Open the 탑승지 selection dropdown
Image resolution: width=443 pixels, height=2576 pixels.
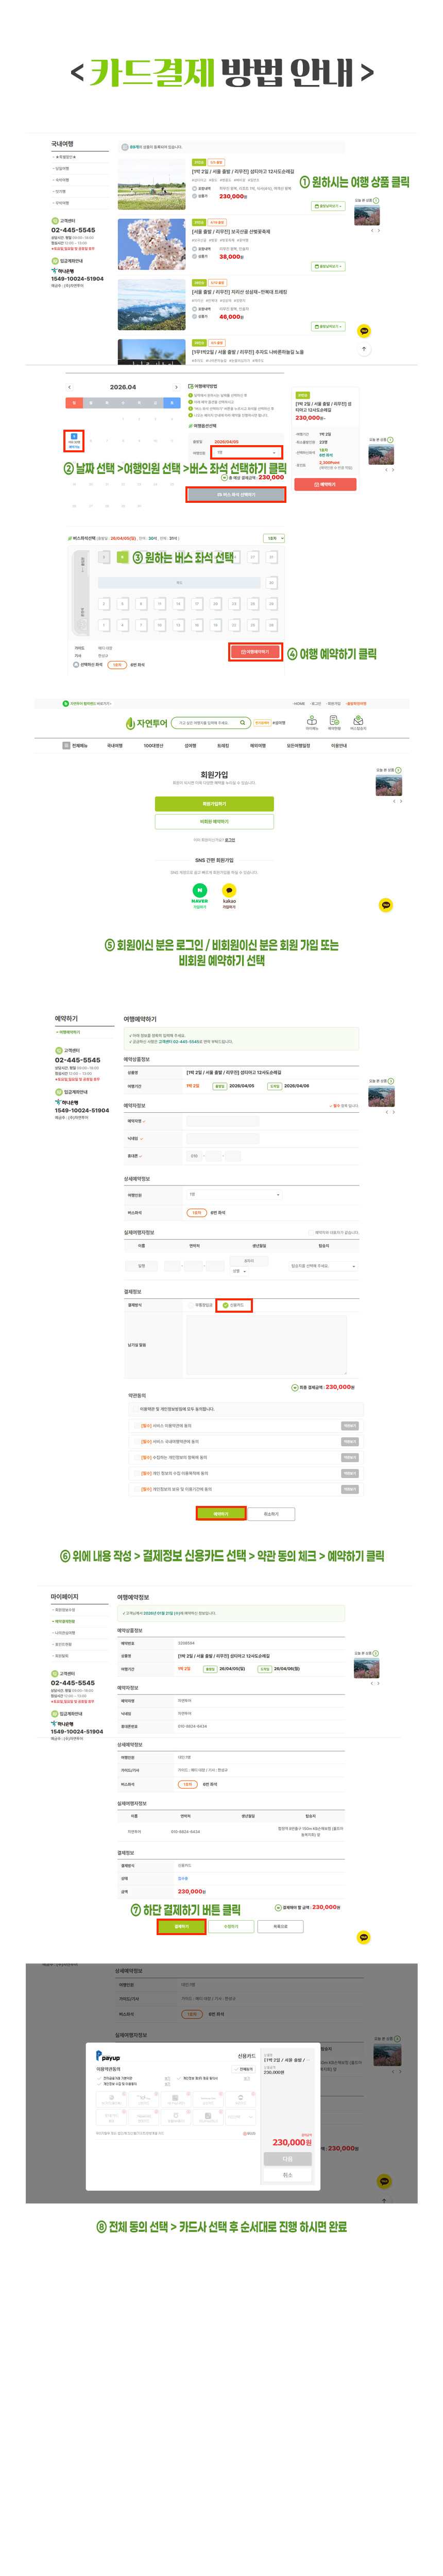click(323, 1266)
